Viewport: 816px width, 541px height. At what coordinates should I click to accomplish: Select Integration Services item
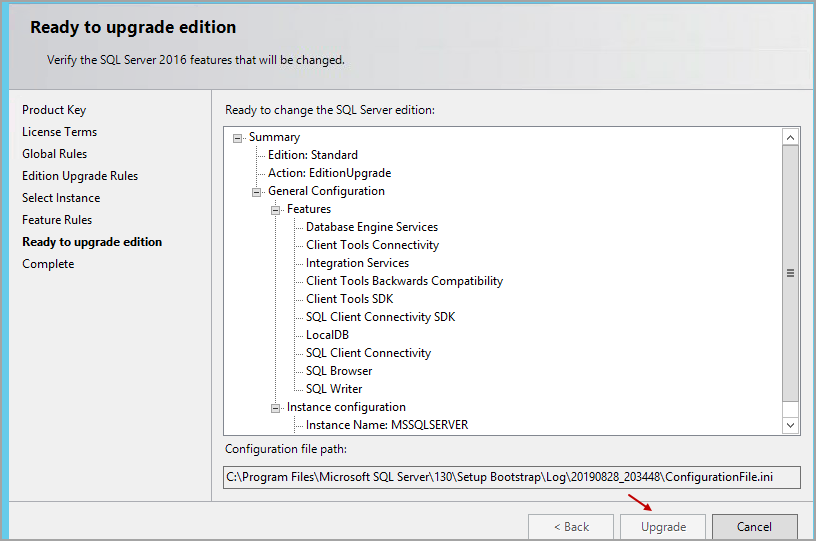358,263
